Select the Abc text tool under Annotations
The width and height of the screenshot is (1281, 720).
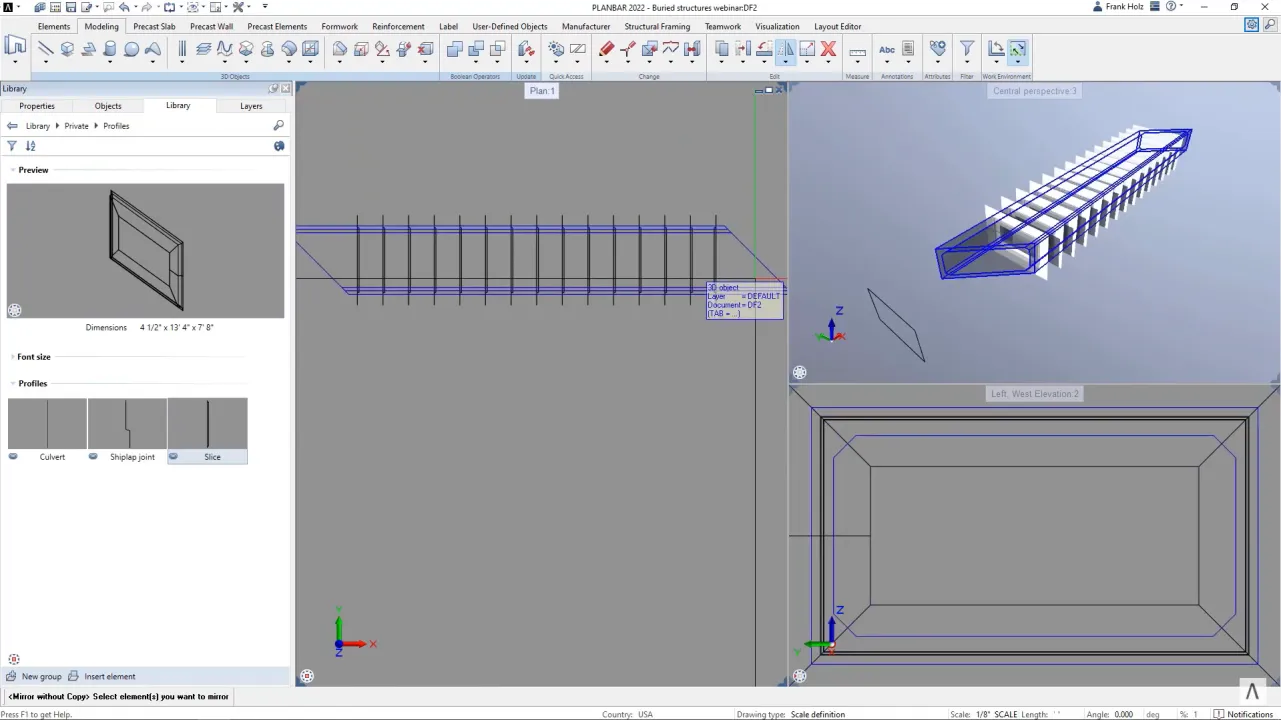click(886, 48)
